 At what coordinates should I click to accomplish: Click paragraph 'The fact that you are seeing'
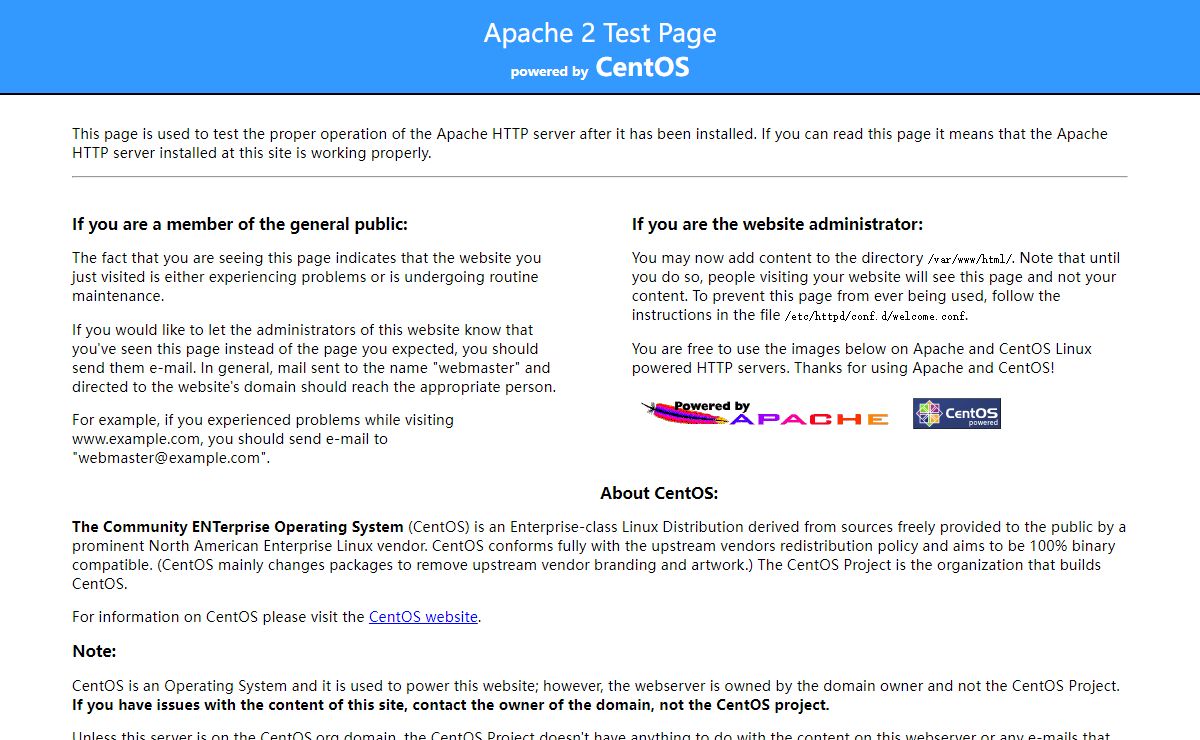point(307,277)
